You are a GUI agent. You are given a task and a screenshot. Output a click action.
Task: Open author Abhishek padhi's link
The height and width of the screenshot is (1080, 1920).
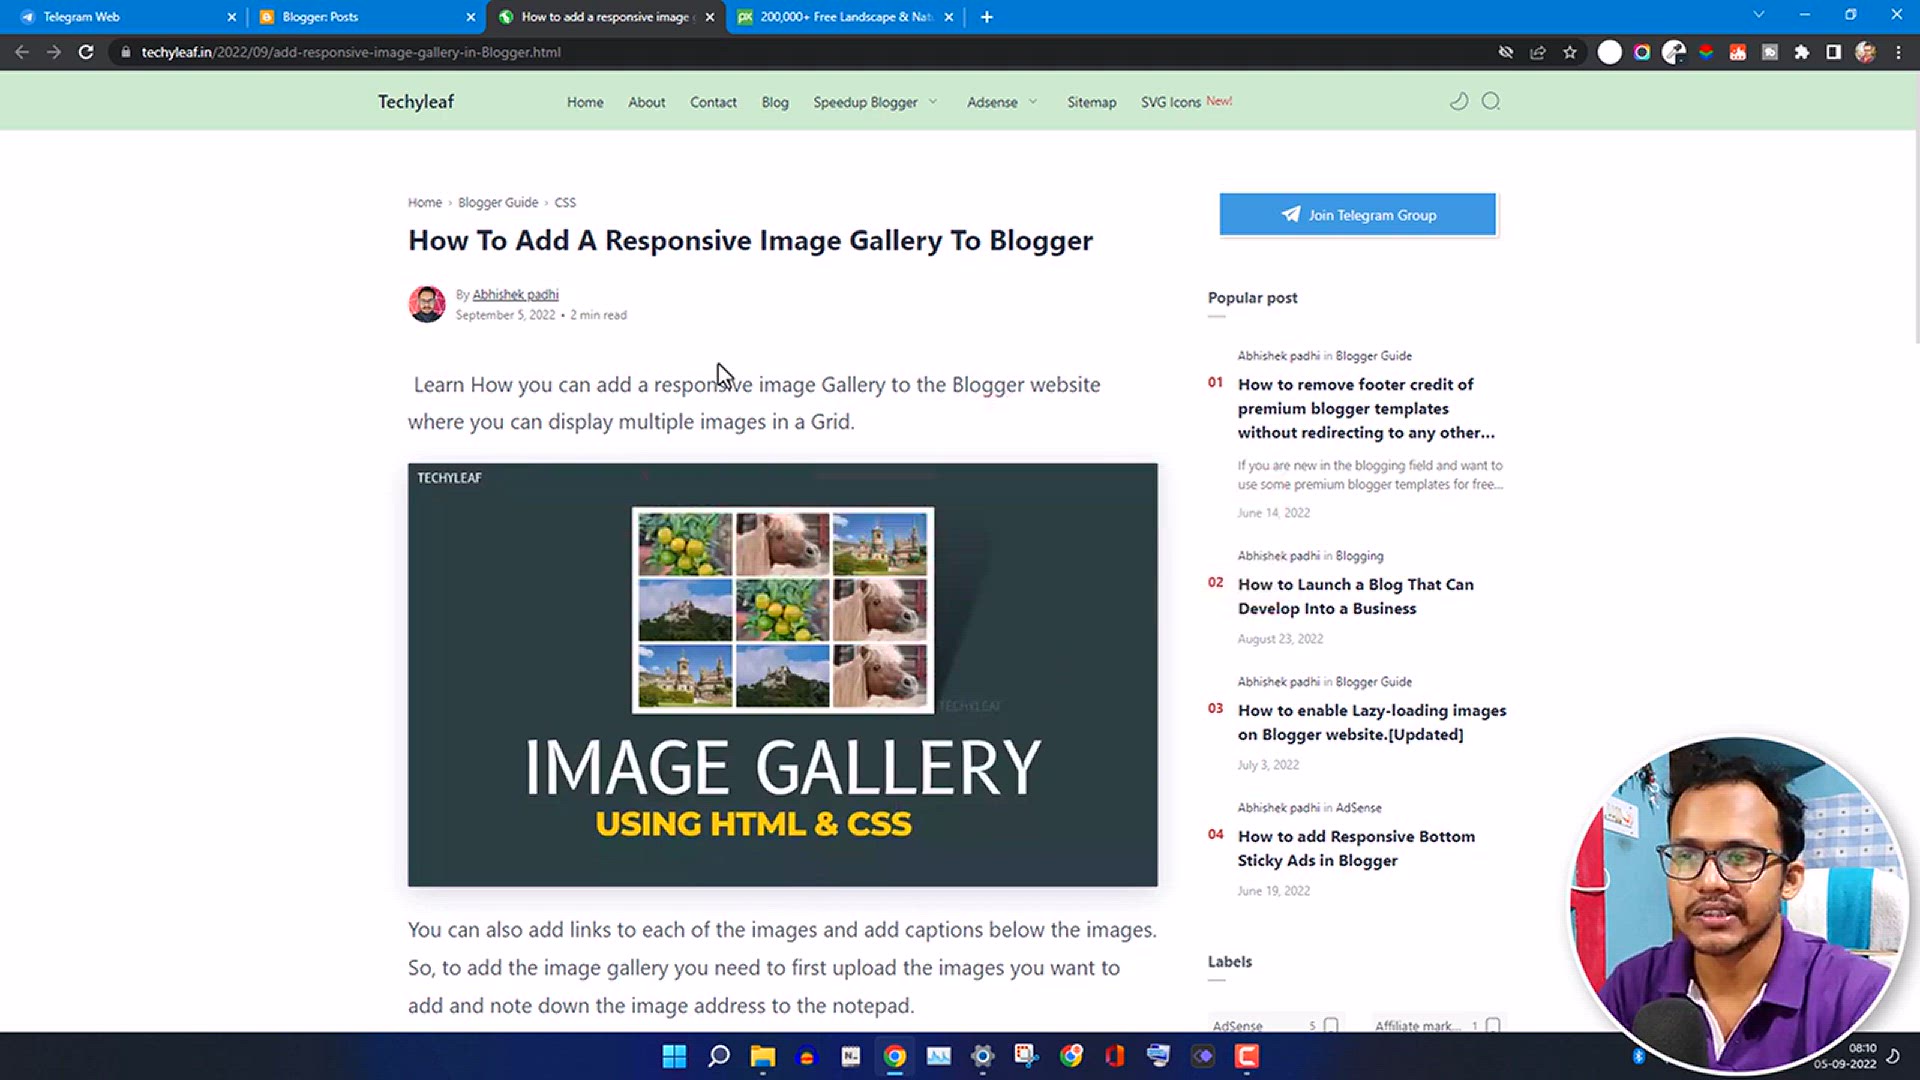(515, 294)
